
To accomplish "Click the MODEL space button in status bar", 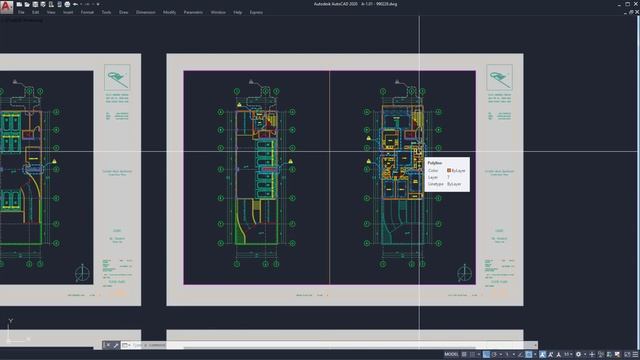I will [x=451, y=355].
